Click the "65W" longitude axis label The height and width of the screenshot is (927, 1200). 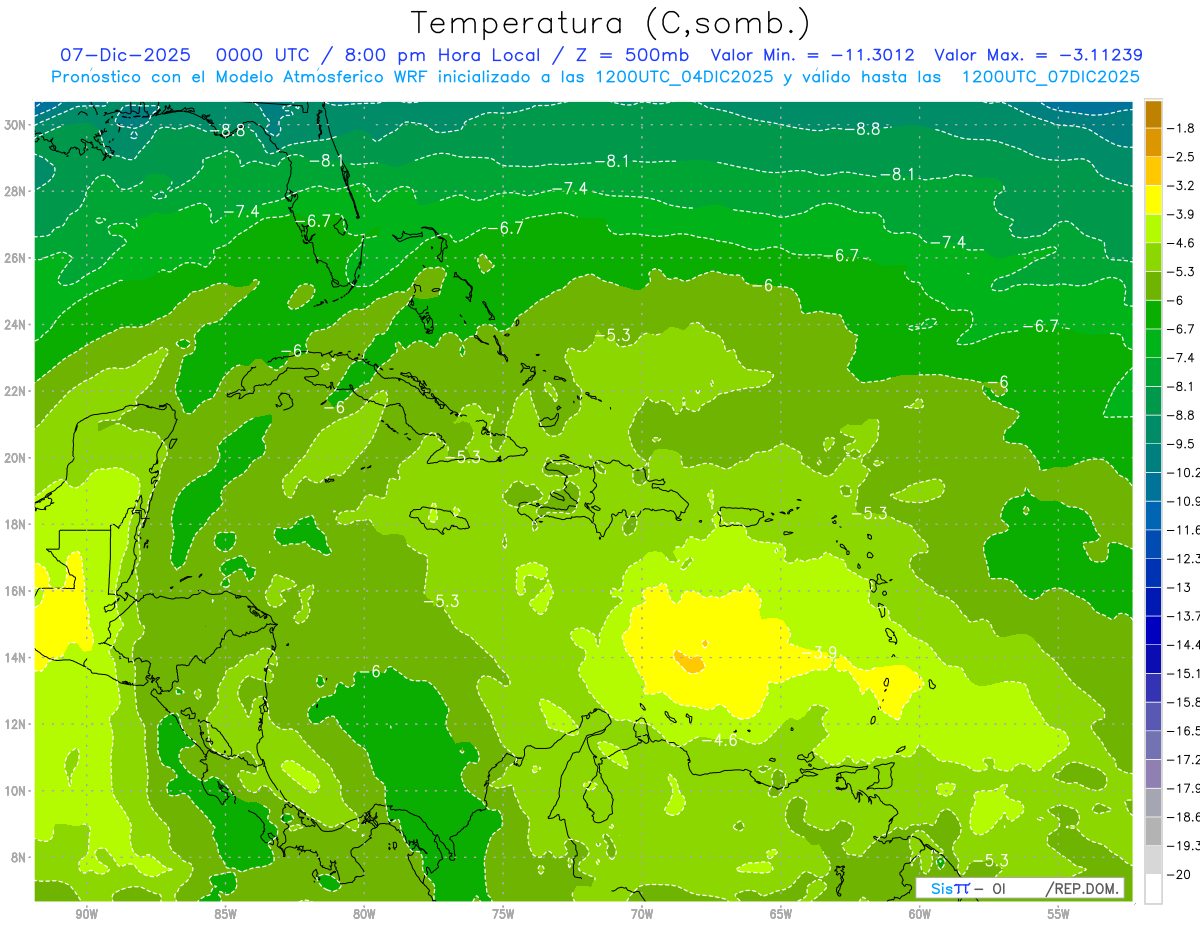pyautogui.click(x=781, y=914)
